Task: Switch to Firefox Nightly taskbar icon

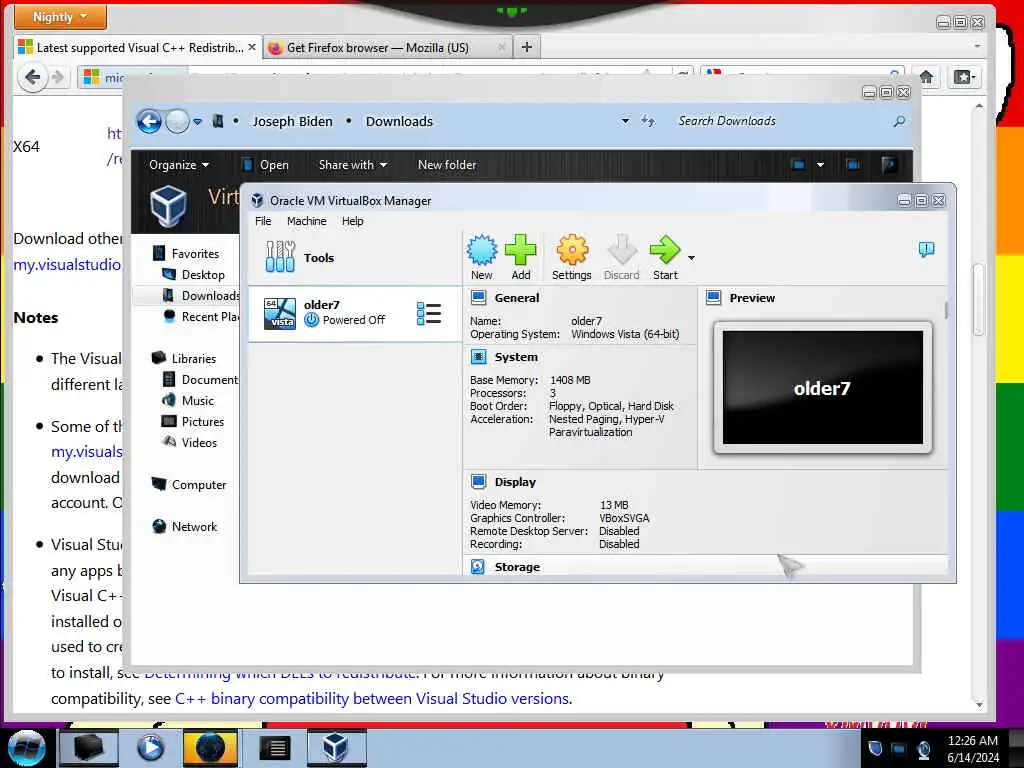Action: [210, 748]
